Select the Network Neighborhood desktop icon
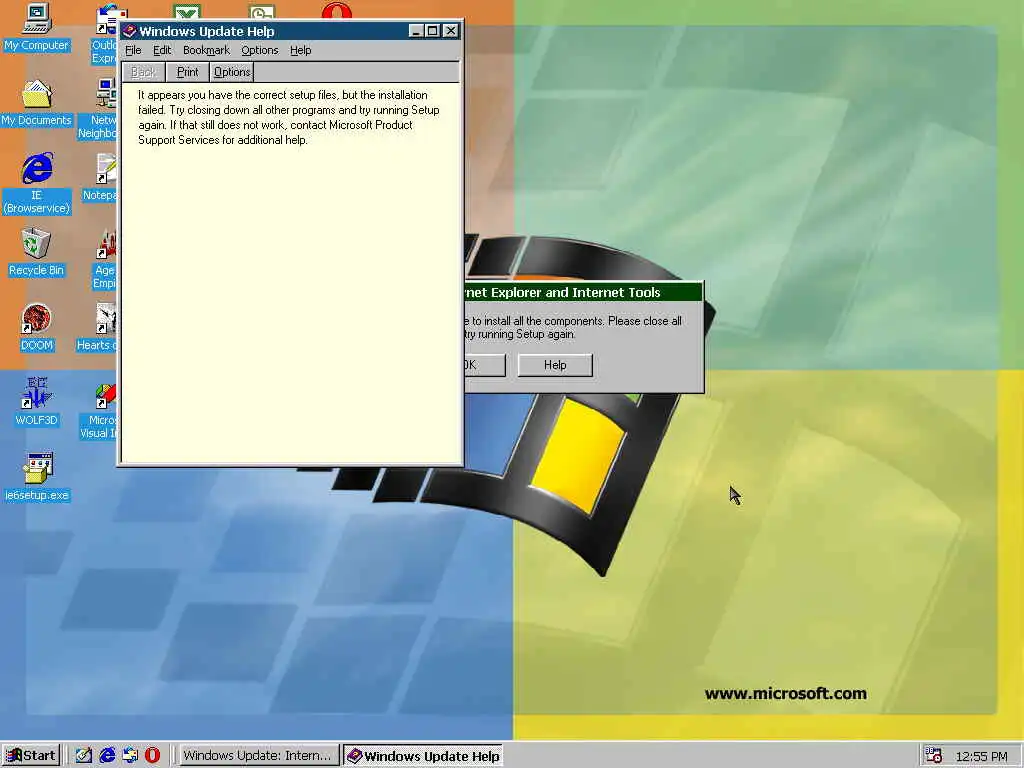Screen dimensions: 1024x768 point(98,109)
